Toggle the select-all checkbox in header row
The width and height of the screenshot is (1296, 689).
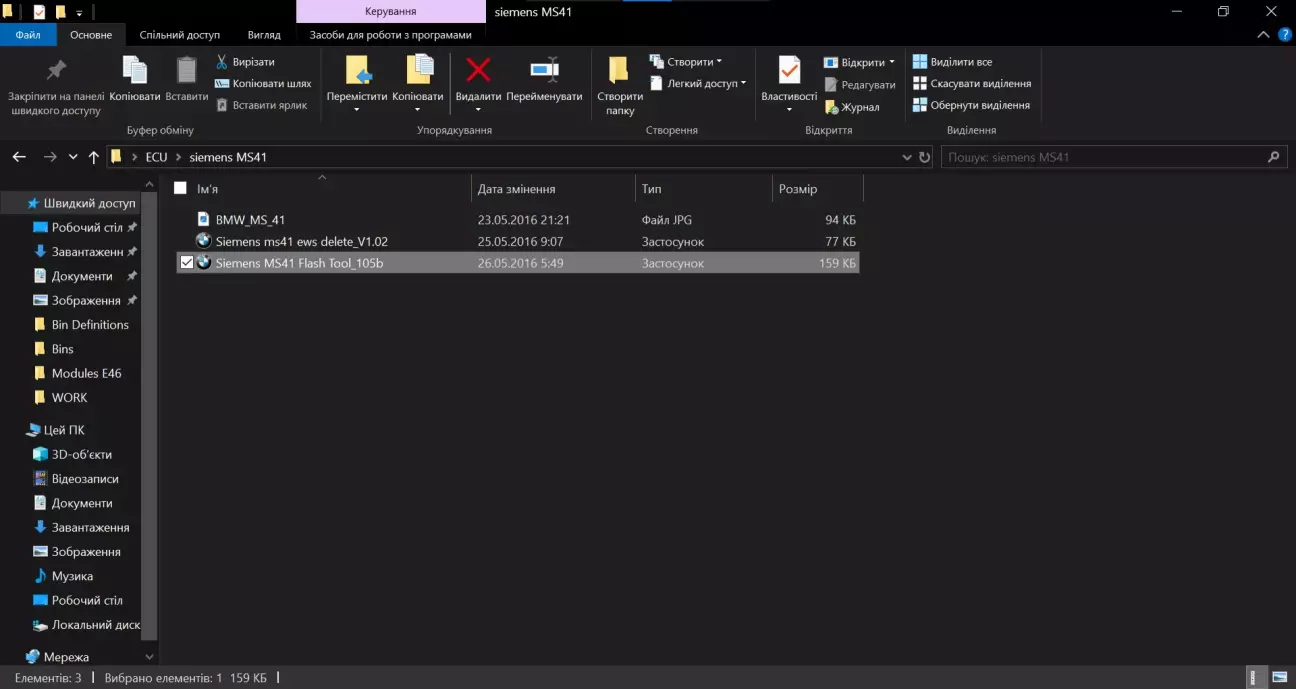(180, 188)
